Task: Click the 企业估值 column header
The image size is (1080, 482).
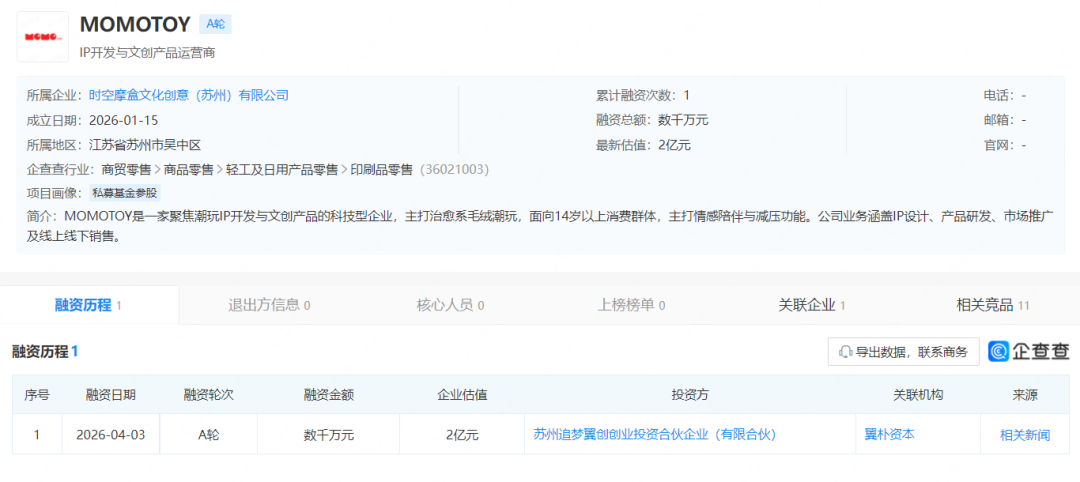Action: click(462, 395)
